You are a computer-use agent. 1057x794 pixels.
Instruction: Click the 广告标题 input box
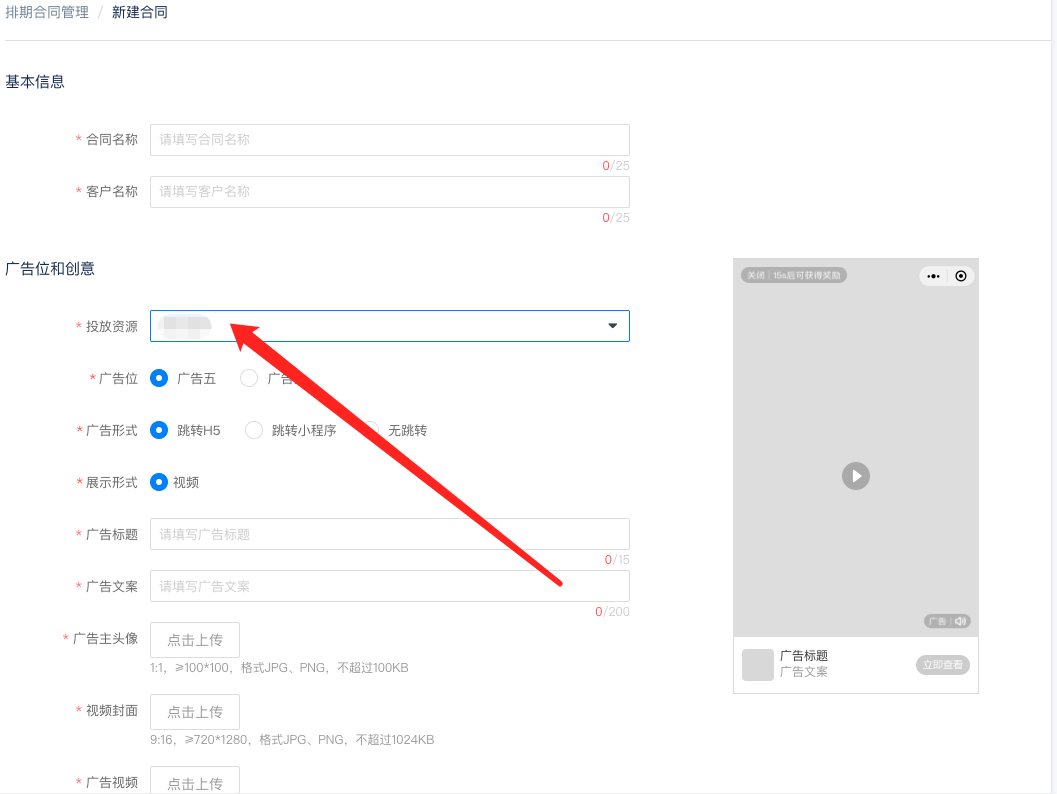(390, 534)
